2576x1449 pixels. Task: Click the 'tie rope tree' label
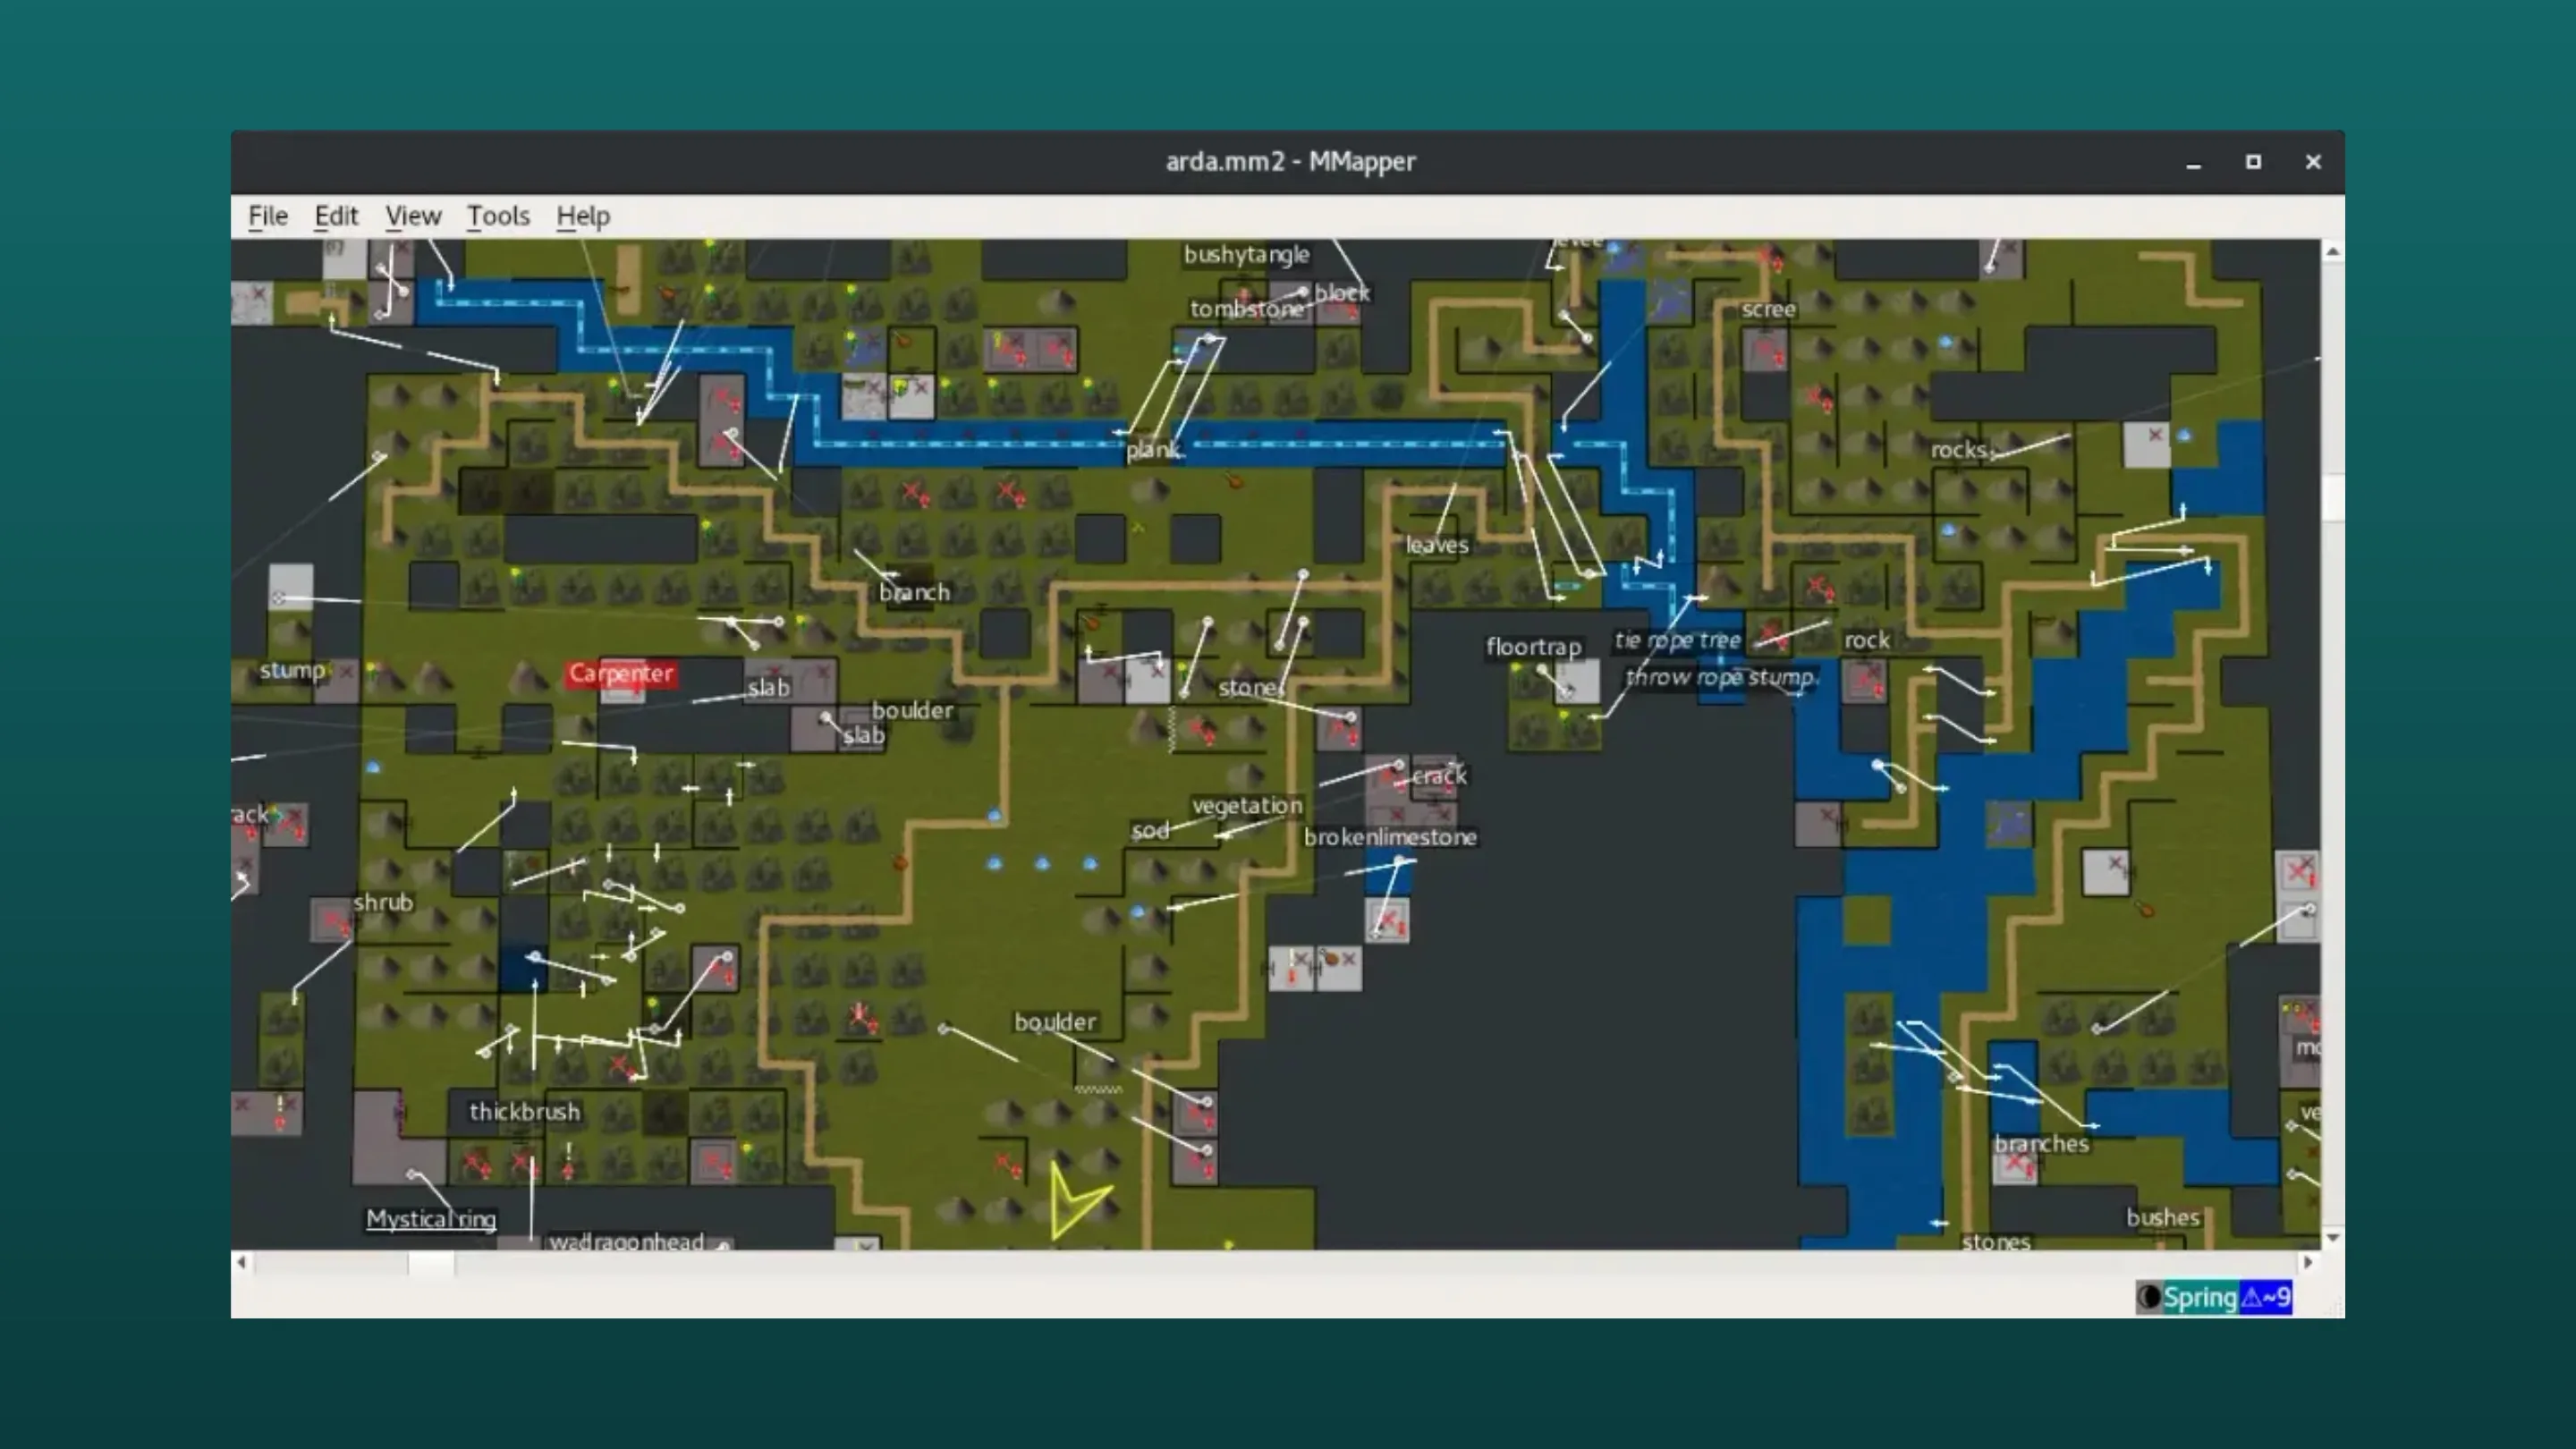[1677, 640]
